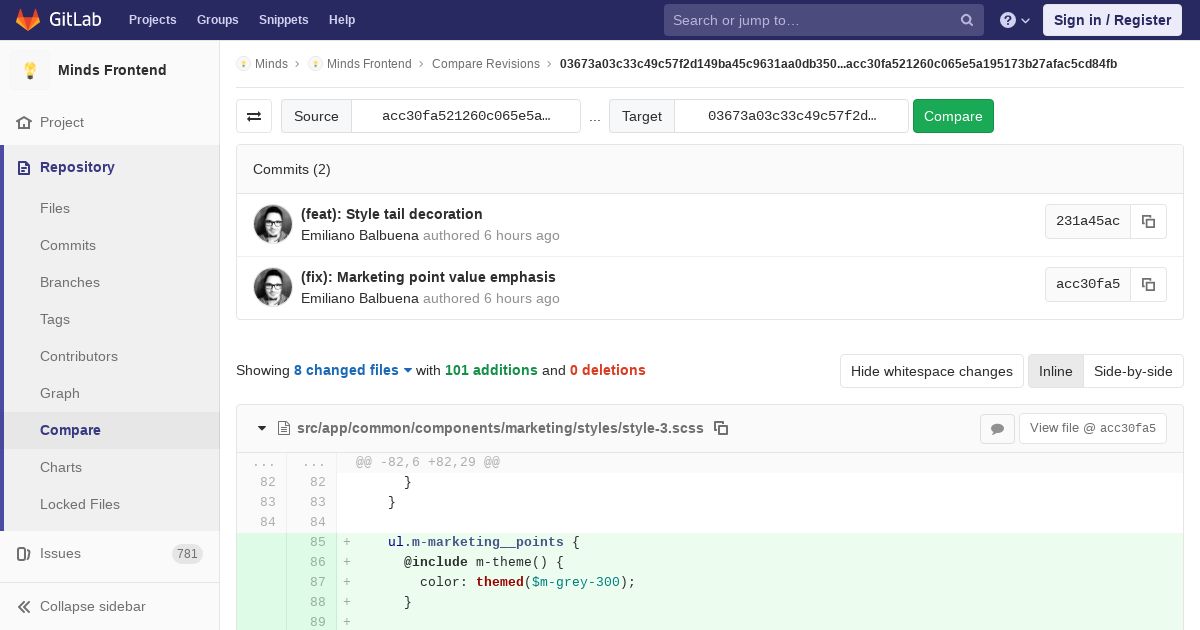Screen dimensions: 1200x630
Task: Open the Help question mark menu
Action: [x=1015, y=20]
